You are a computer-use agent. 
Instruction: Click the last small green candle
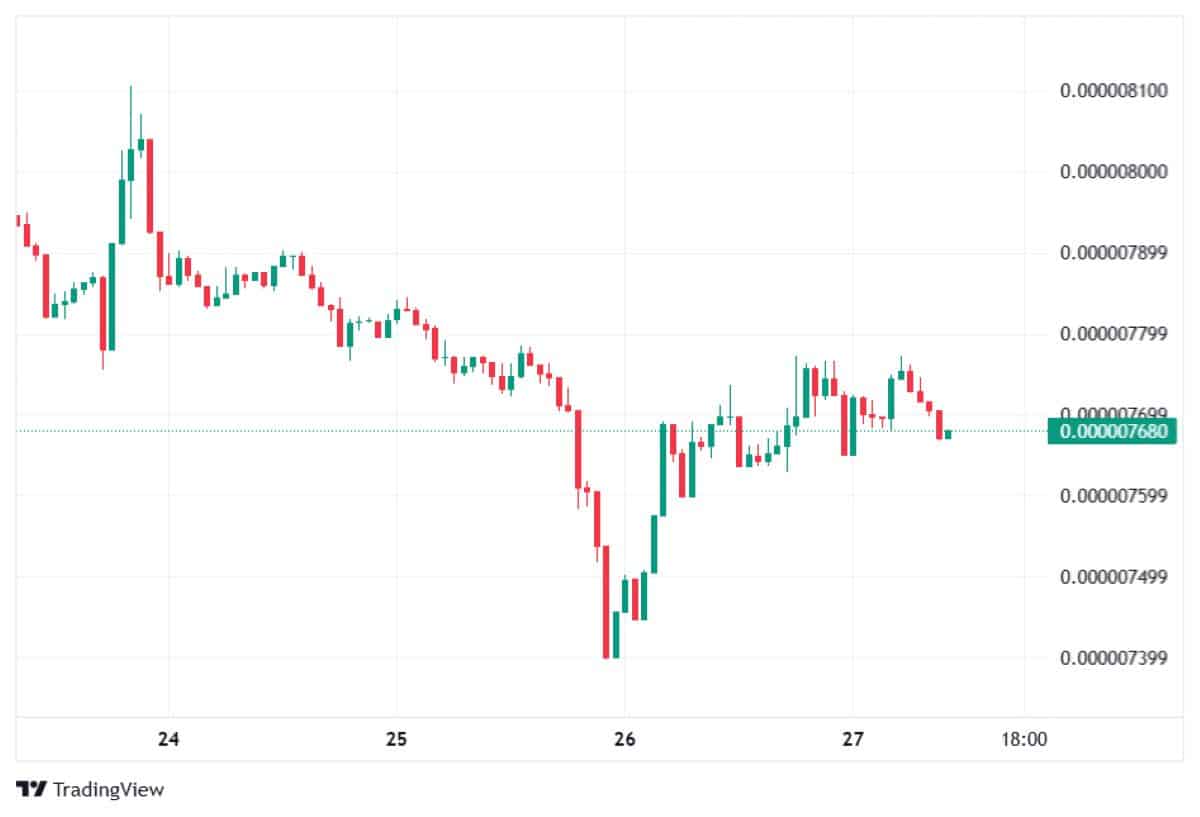[948, 434]
